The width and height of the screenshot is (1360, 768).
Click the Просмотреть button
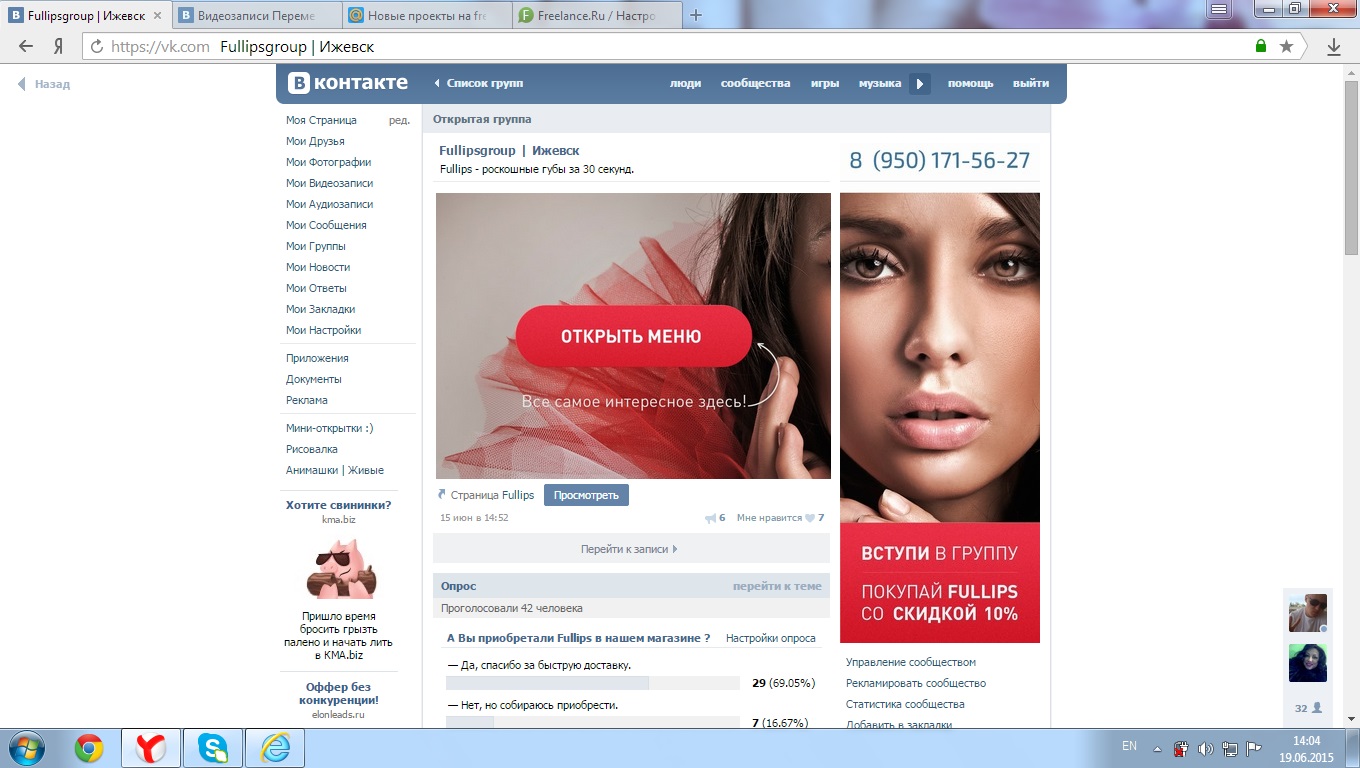[586, 495]
